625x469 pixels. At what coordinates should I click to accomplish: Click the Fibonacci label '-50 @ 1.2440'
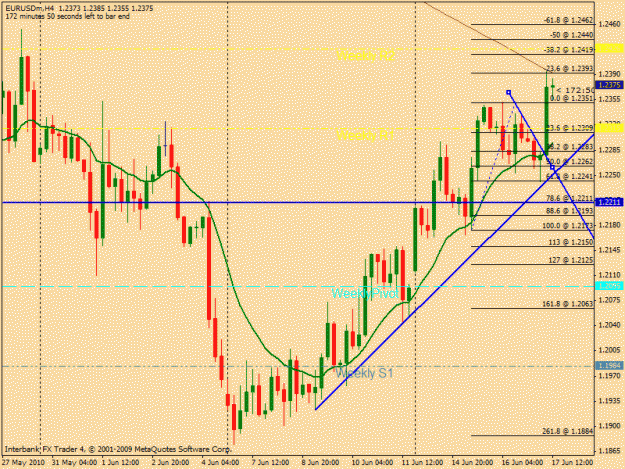tap(572, 35)
